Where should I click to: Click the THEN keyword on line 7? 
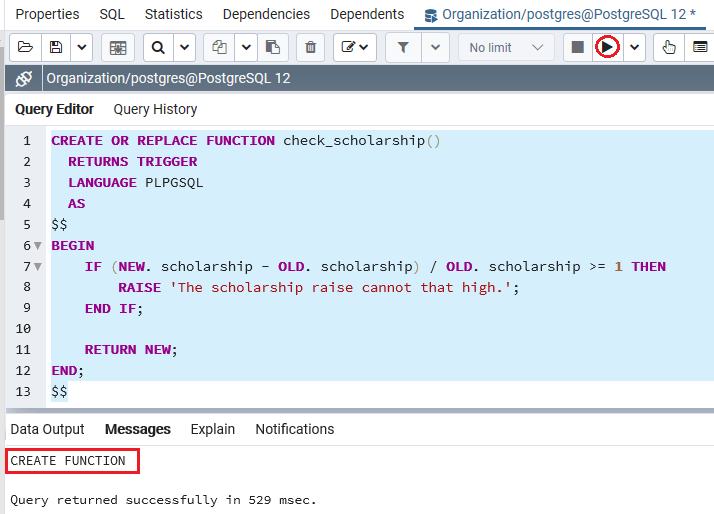coord(648,267)
